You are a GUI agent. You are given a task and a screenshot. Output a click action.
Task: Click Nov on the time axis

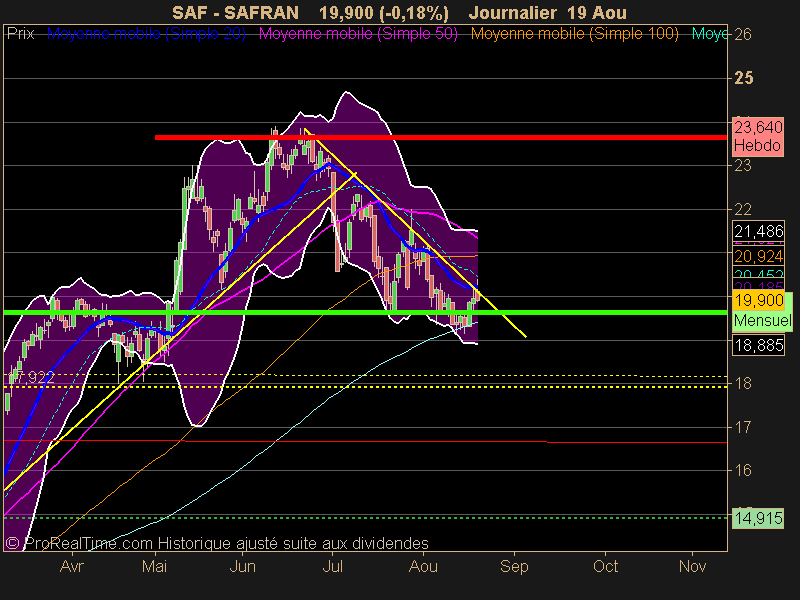(x=692, y=566)
